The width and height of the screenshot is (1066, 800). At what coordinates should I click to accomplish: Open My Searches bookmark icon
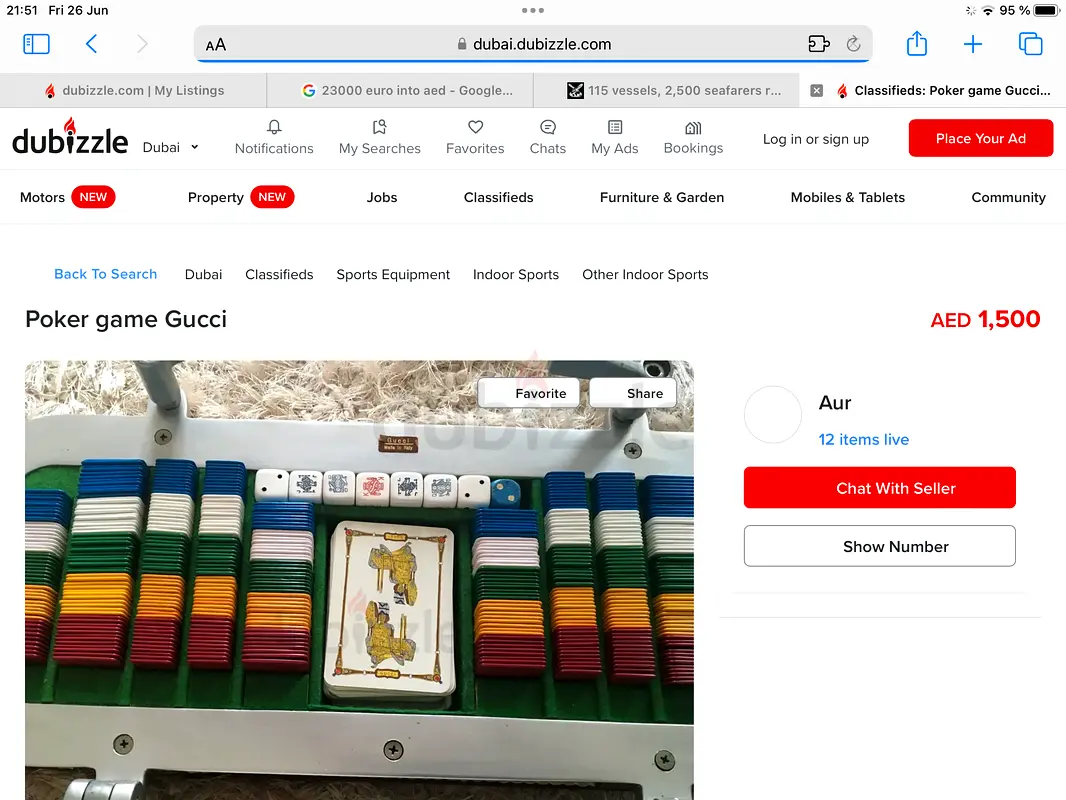pyautogui.click(x=379, y=138)
